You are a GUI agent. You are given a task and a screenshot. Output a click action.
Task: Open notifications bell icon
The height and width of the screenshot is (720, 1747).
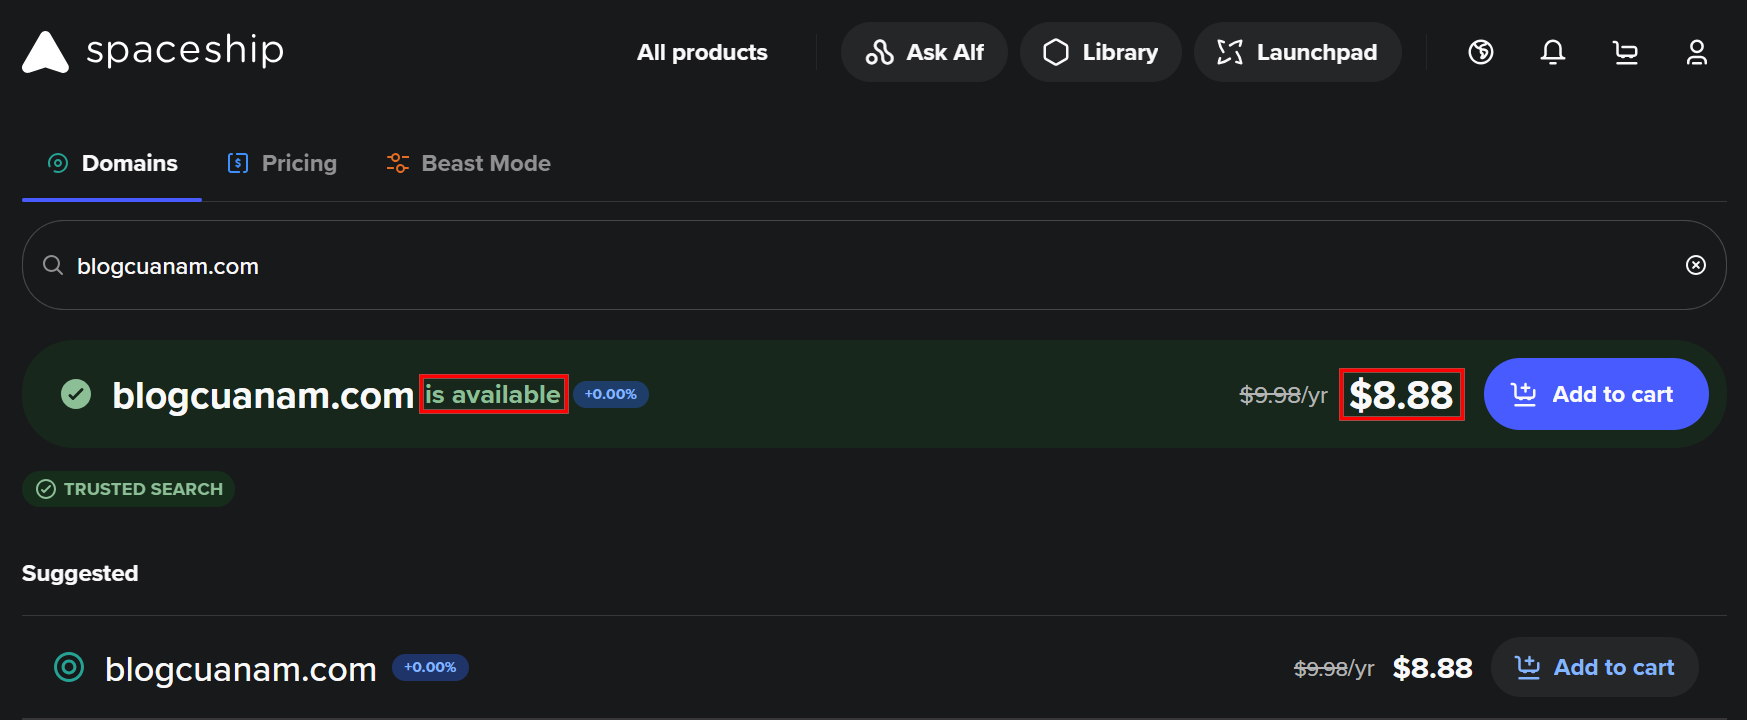coord(1553,52)
